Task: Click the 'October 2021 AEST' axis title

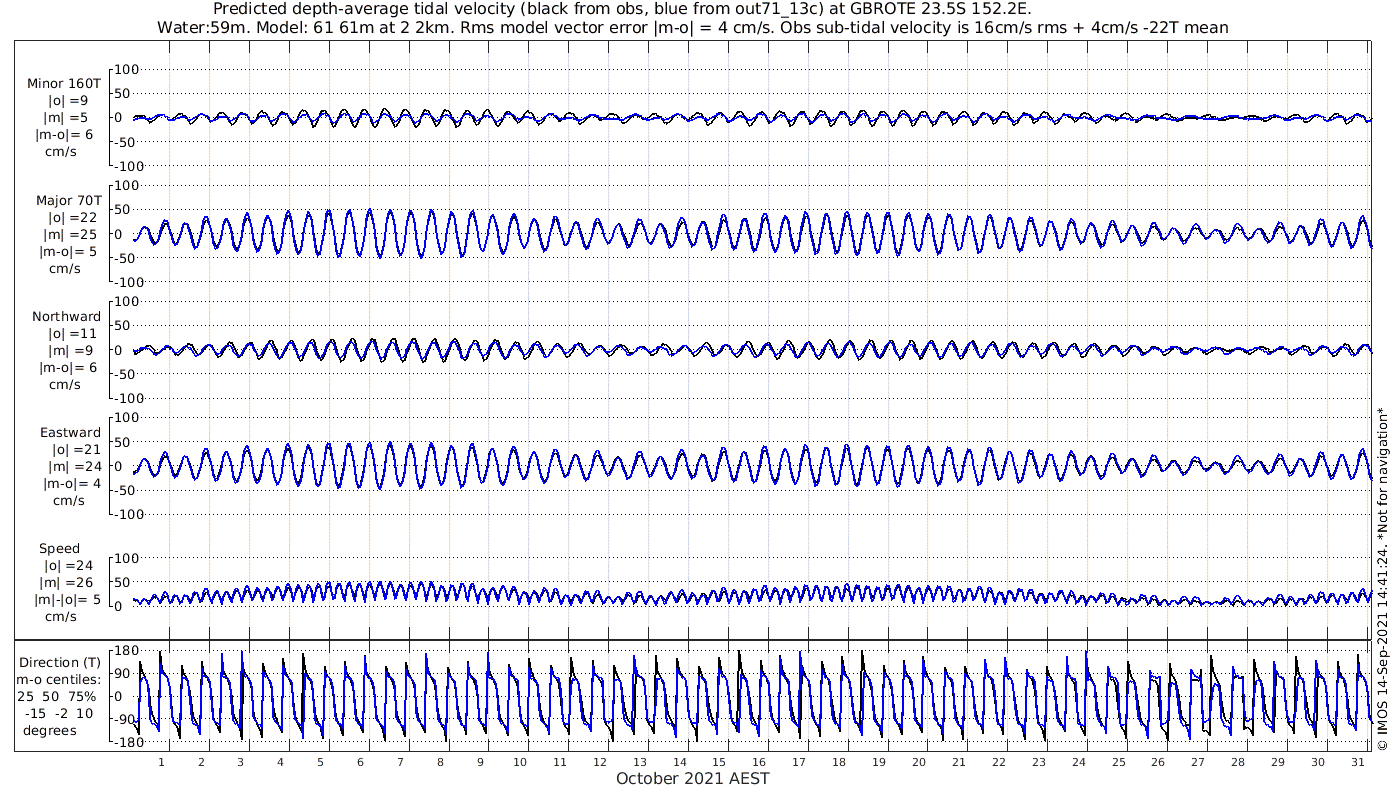Action: 692,778
